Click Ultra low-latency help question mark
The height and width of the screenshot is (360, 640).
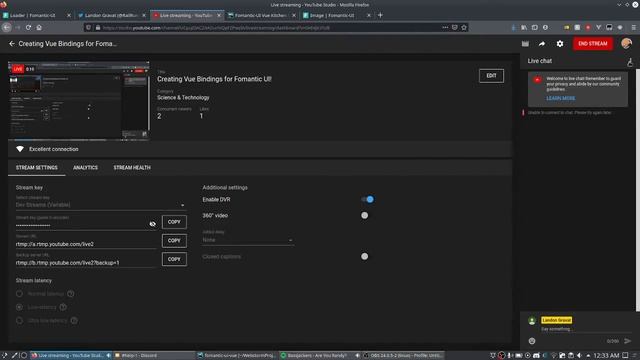[74, 320]
